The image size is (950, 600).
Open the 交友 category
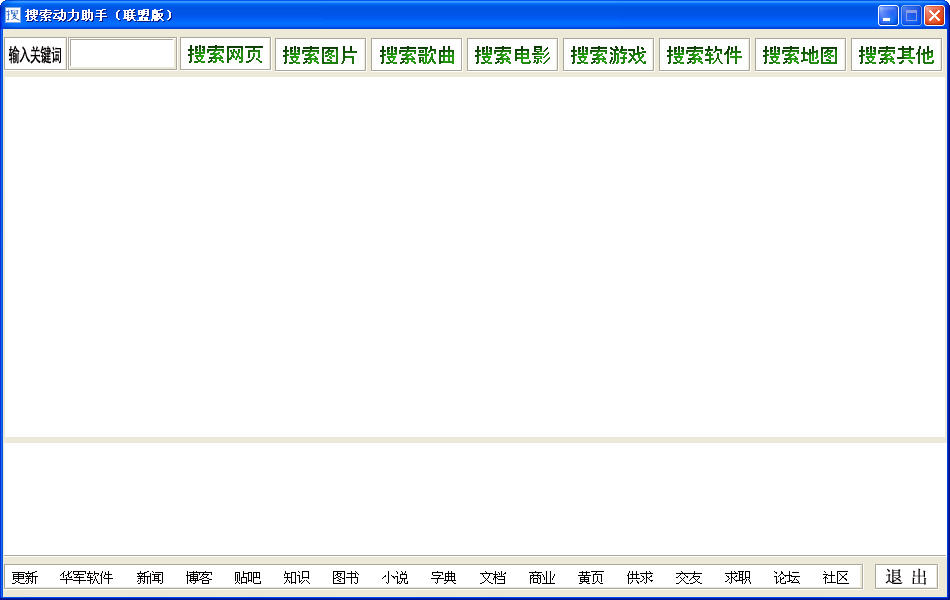(689, 578)
